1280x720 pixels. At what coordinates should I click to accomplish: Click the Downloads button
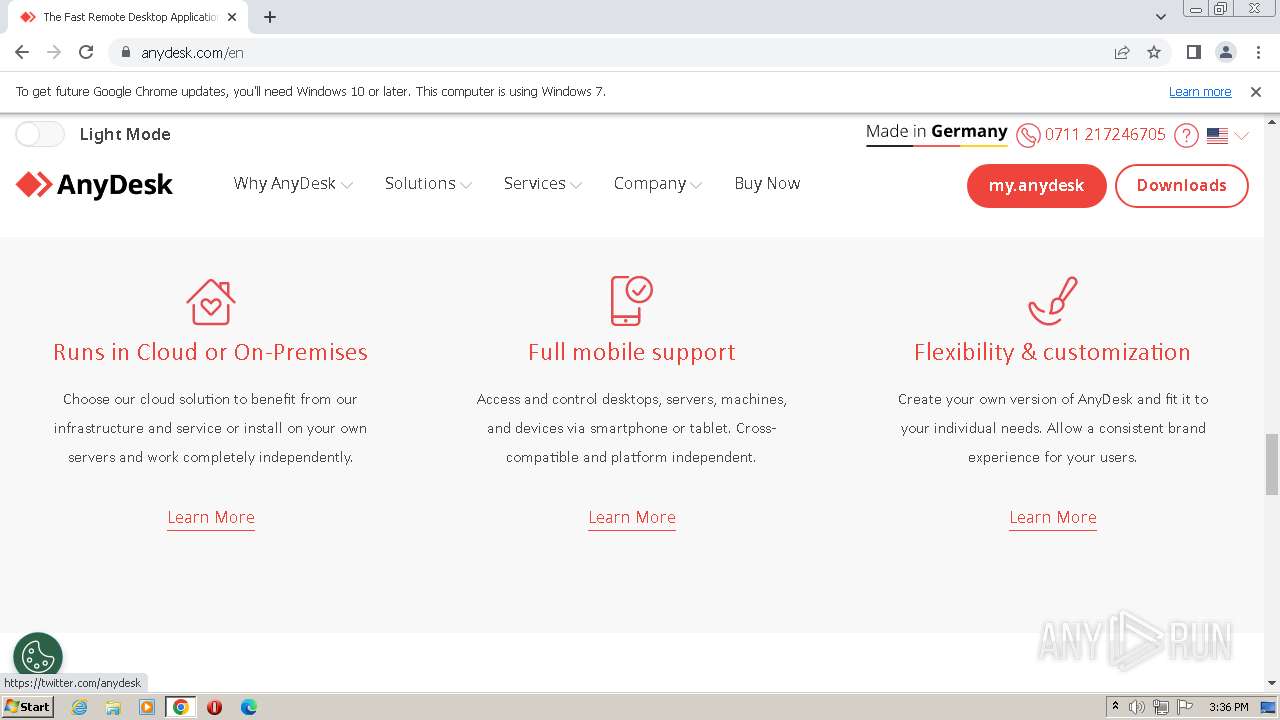1181,186
